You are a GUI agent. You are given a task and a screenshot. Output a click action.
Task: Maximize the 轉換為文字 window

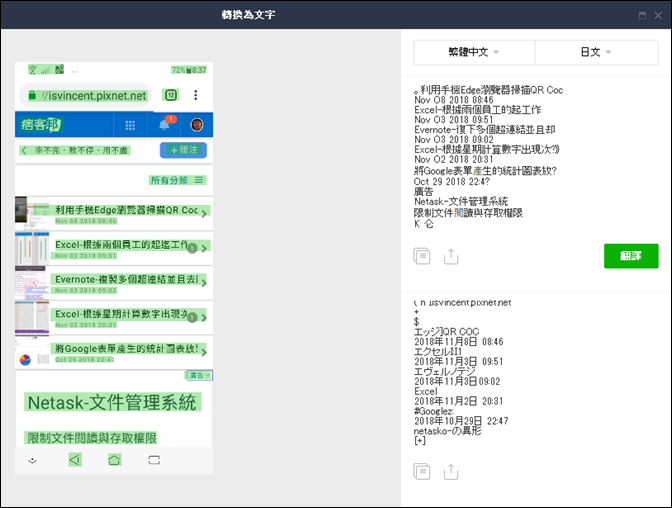[642, 15]
